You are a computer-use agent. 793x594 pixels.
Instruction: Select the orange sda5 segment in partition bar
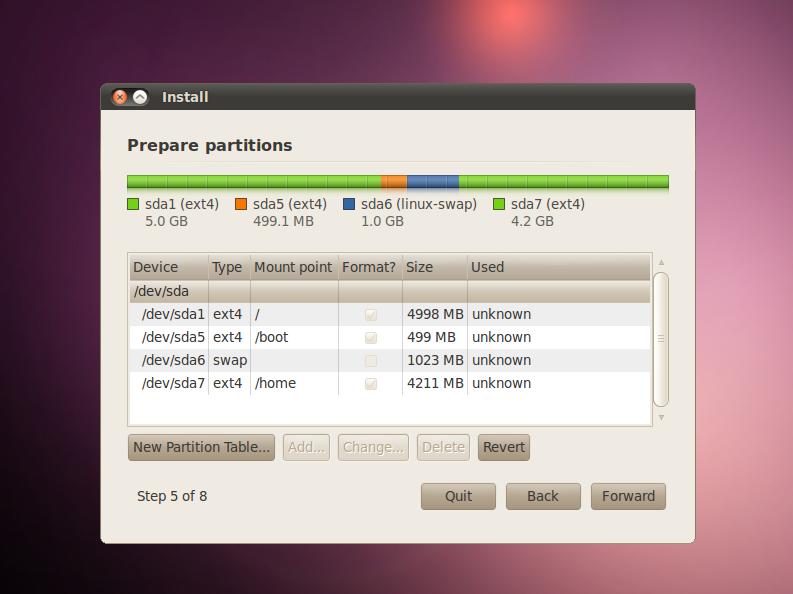click(x=394, y=182)
